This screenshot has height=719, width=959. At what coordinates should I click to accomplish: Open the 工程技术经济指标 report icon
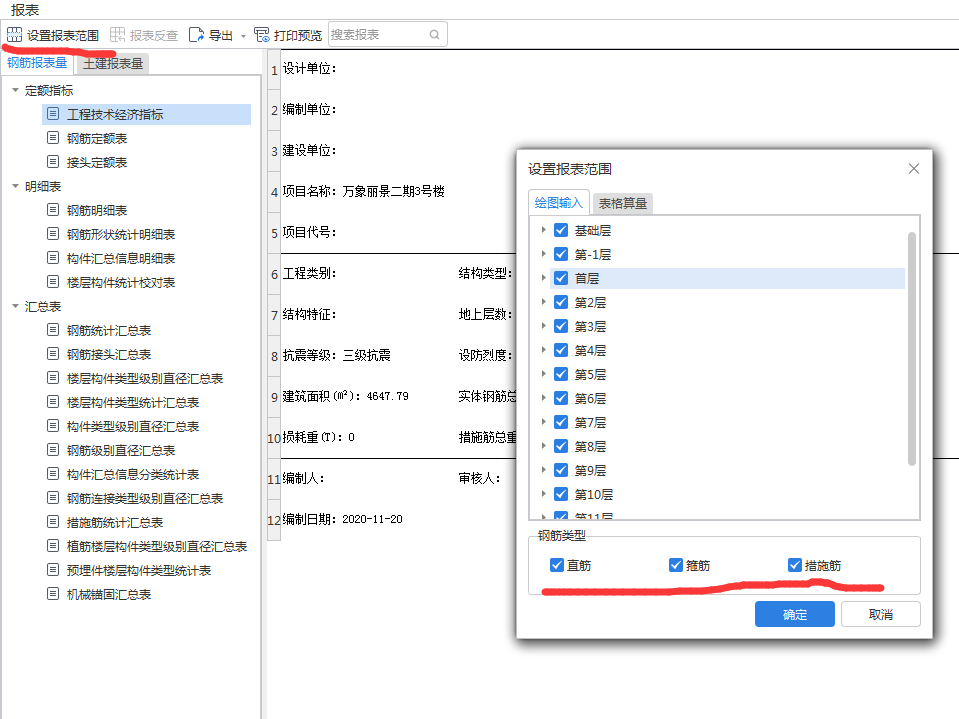click(x=53, y=114)
